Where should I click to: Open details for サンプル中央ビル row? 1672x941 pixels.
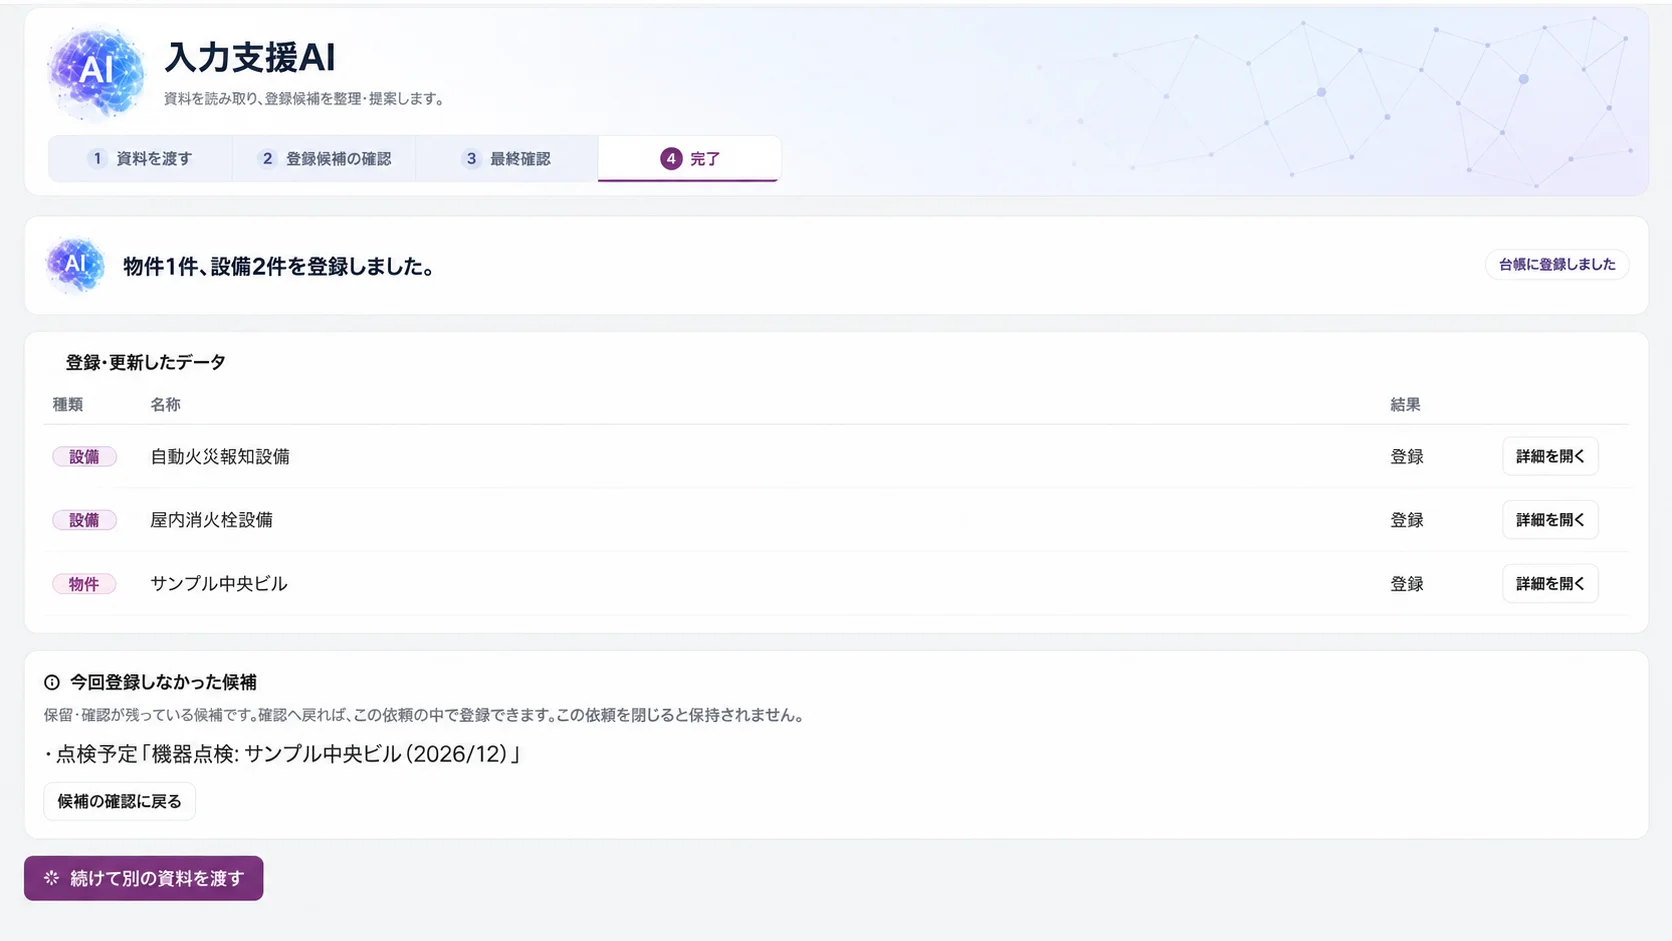tap(1550, 584)
